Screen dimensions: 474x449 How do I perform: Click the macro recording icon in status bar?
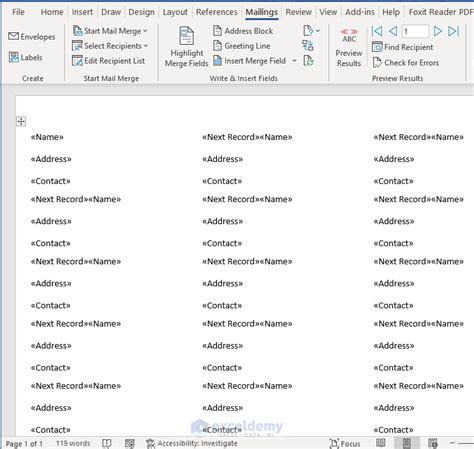pyautogui.click(x=130, y=443)
